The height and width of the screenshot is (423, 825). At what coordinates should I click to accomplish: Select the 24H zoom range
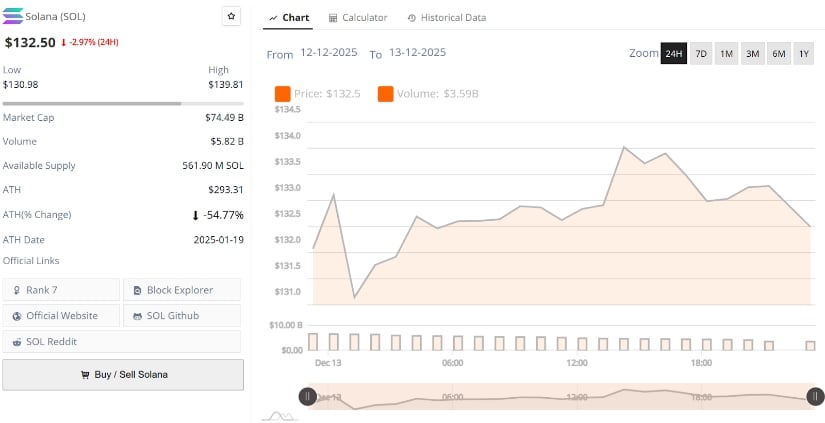click(x=674, y=54)
